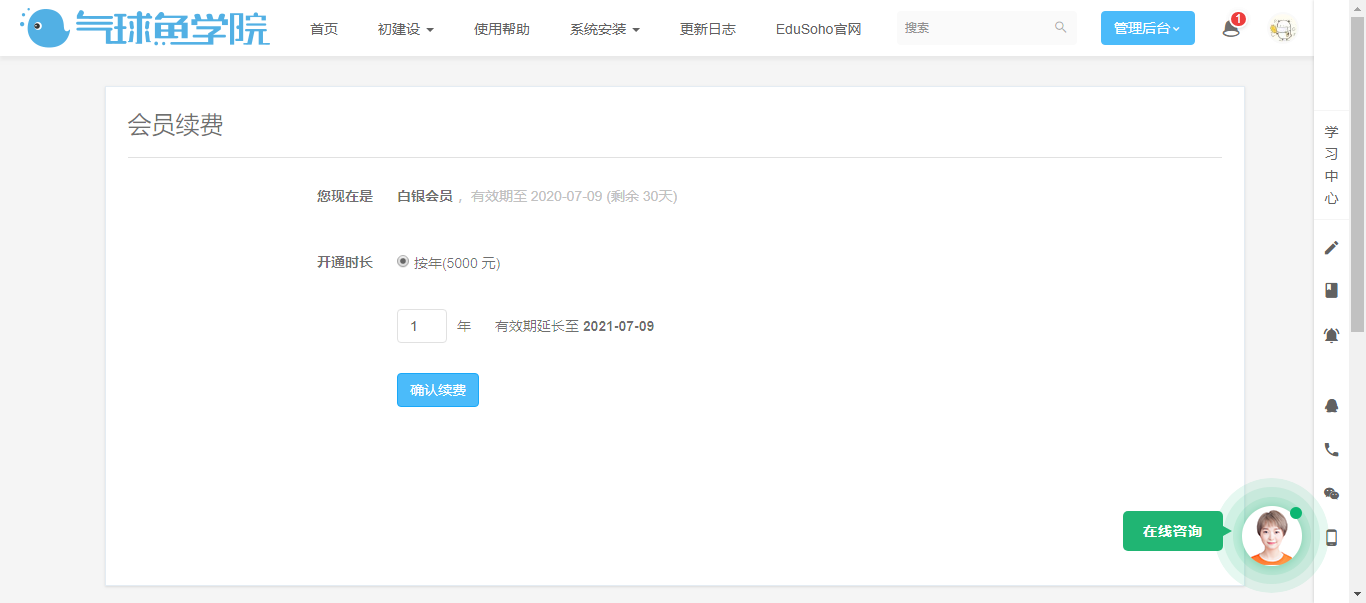
Task: Expand the 初建设 dropdown menu
Action: pyautogui.click(x=405, y=29)
